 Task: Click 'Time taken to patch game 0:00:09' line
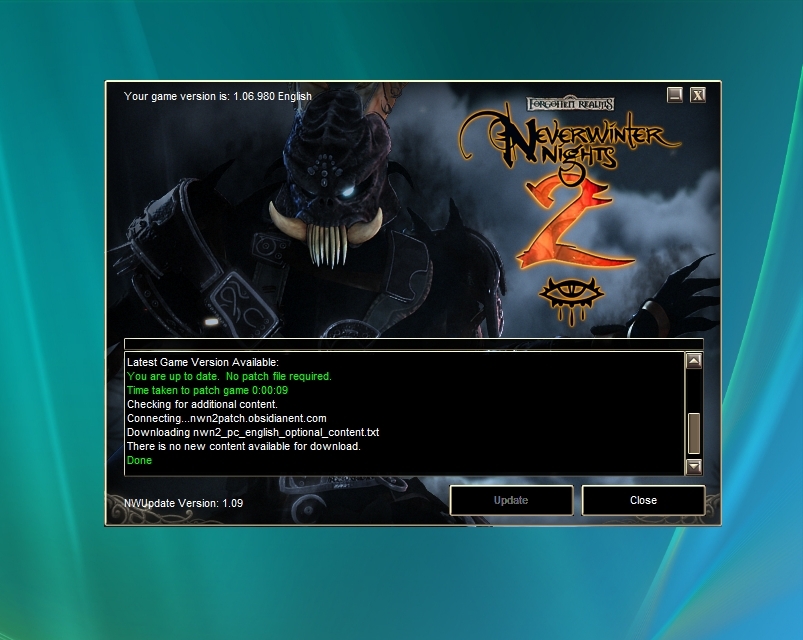[207, 390]
